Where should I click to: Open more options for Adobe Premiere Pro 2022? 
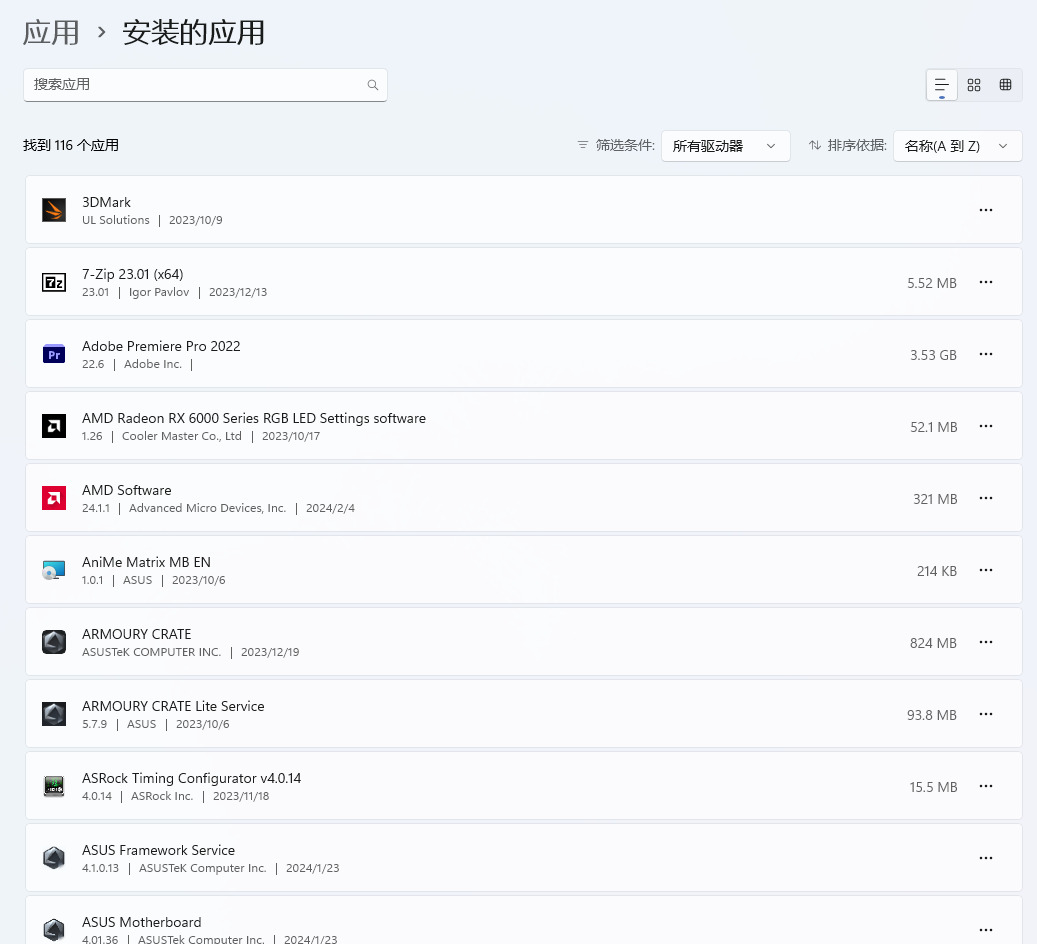click(x=986, y=355)
